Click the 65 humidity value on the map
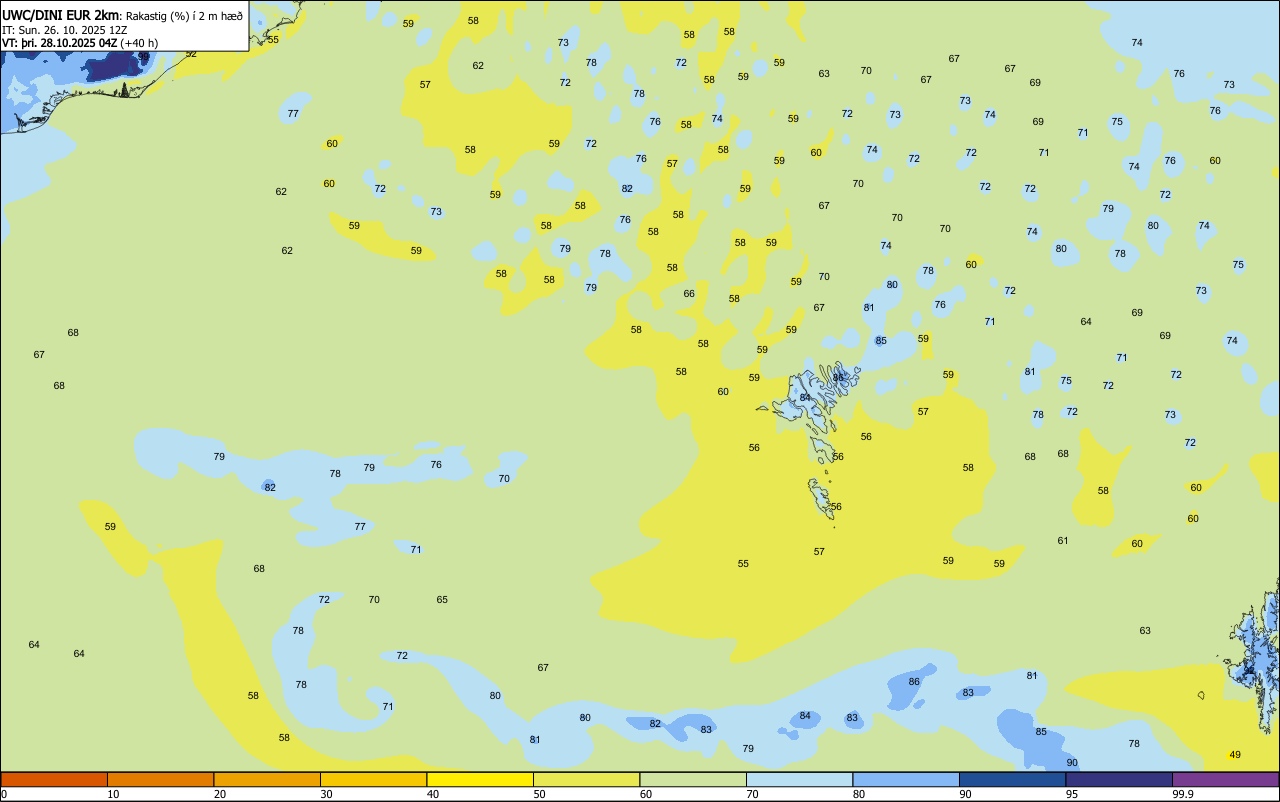The image size is (1280, 802). 442,600
